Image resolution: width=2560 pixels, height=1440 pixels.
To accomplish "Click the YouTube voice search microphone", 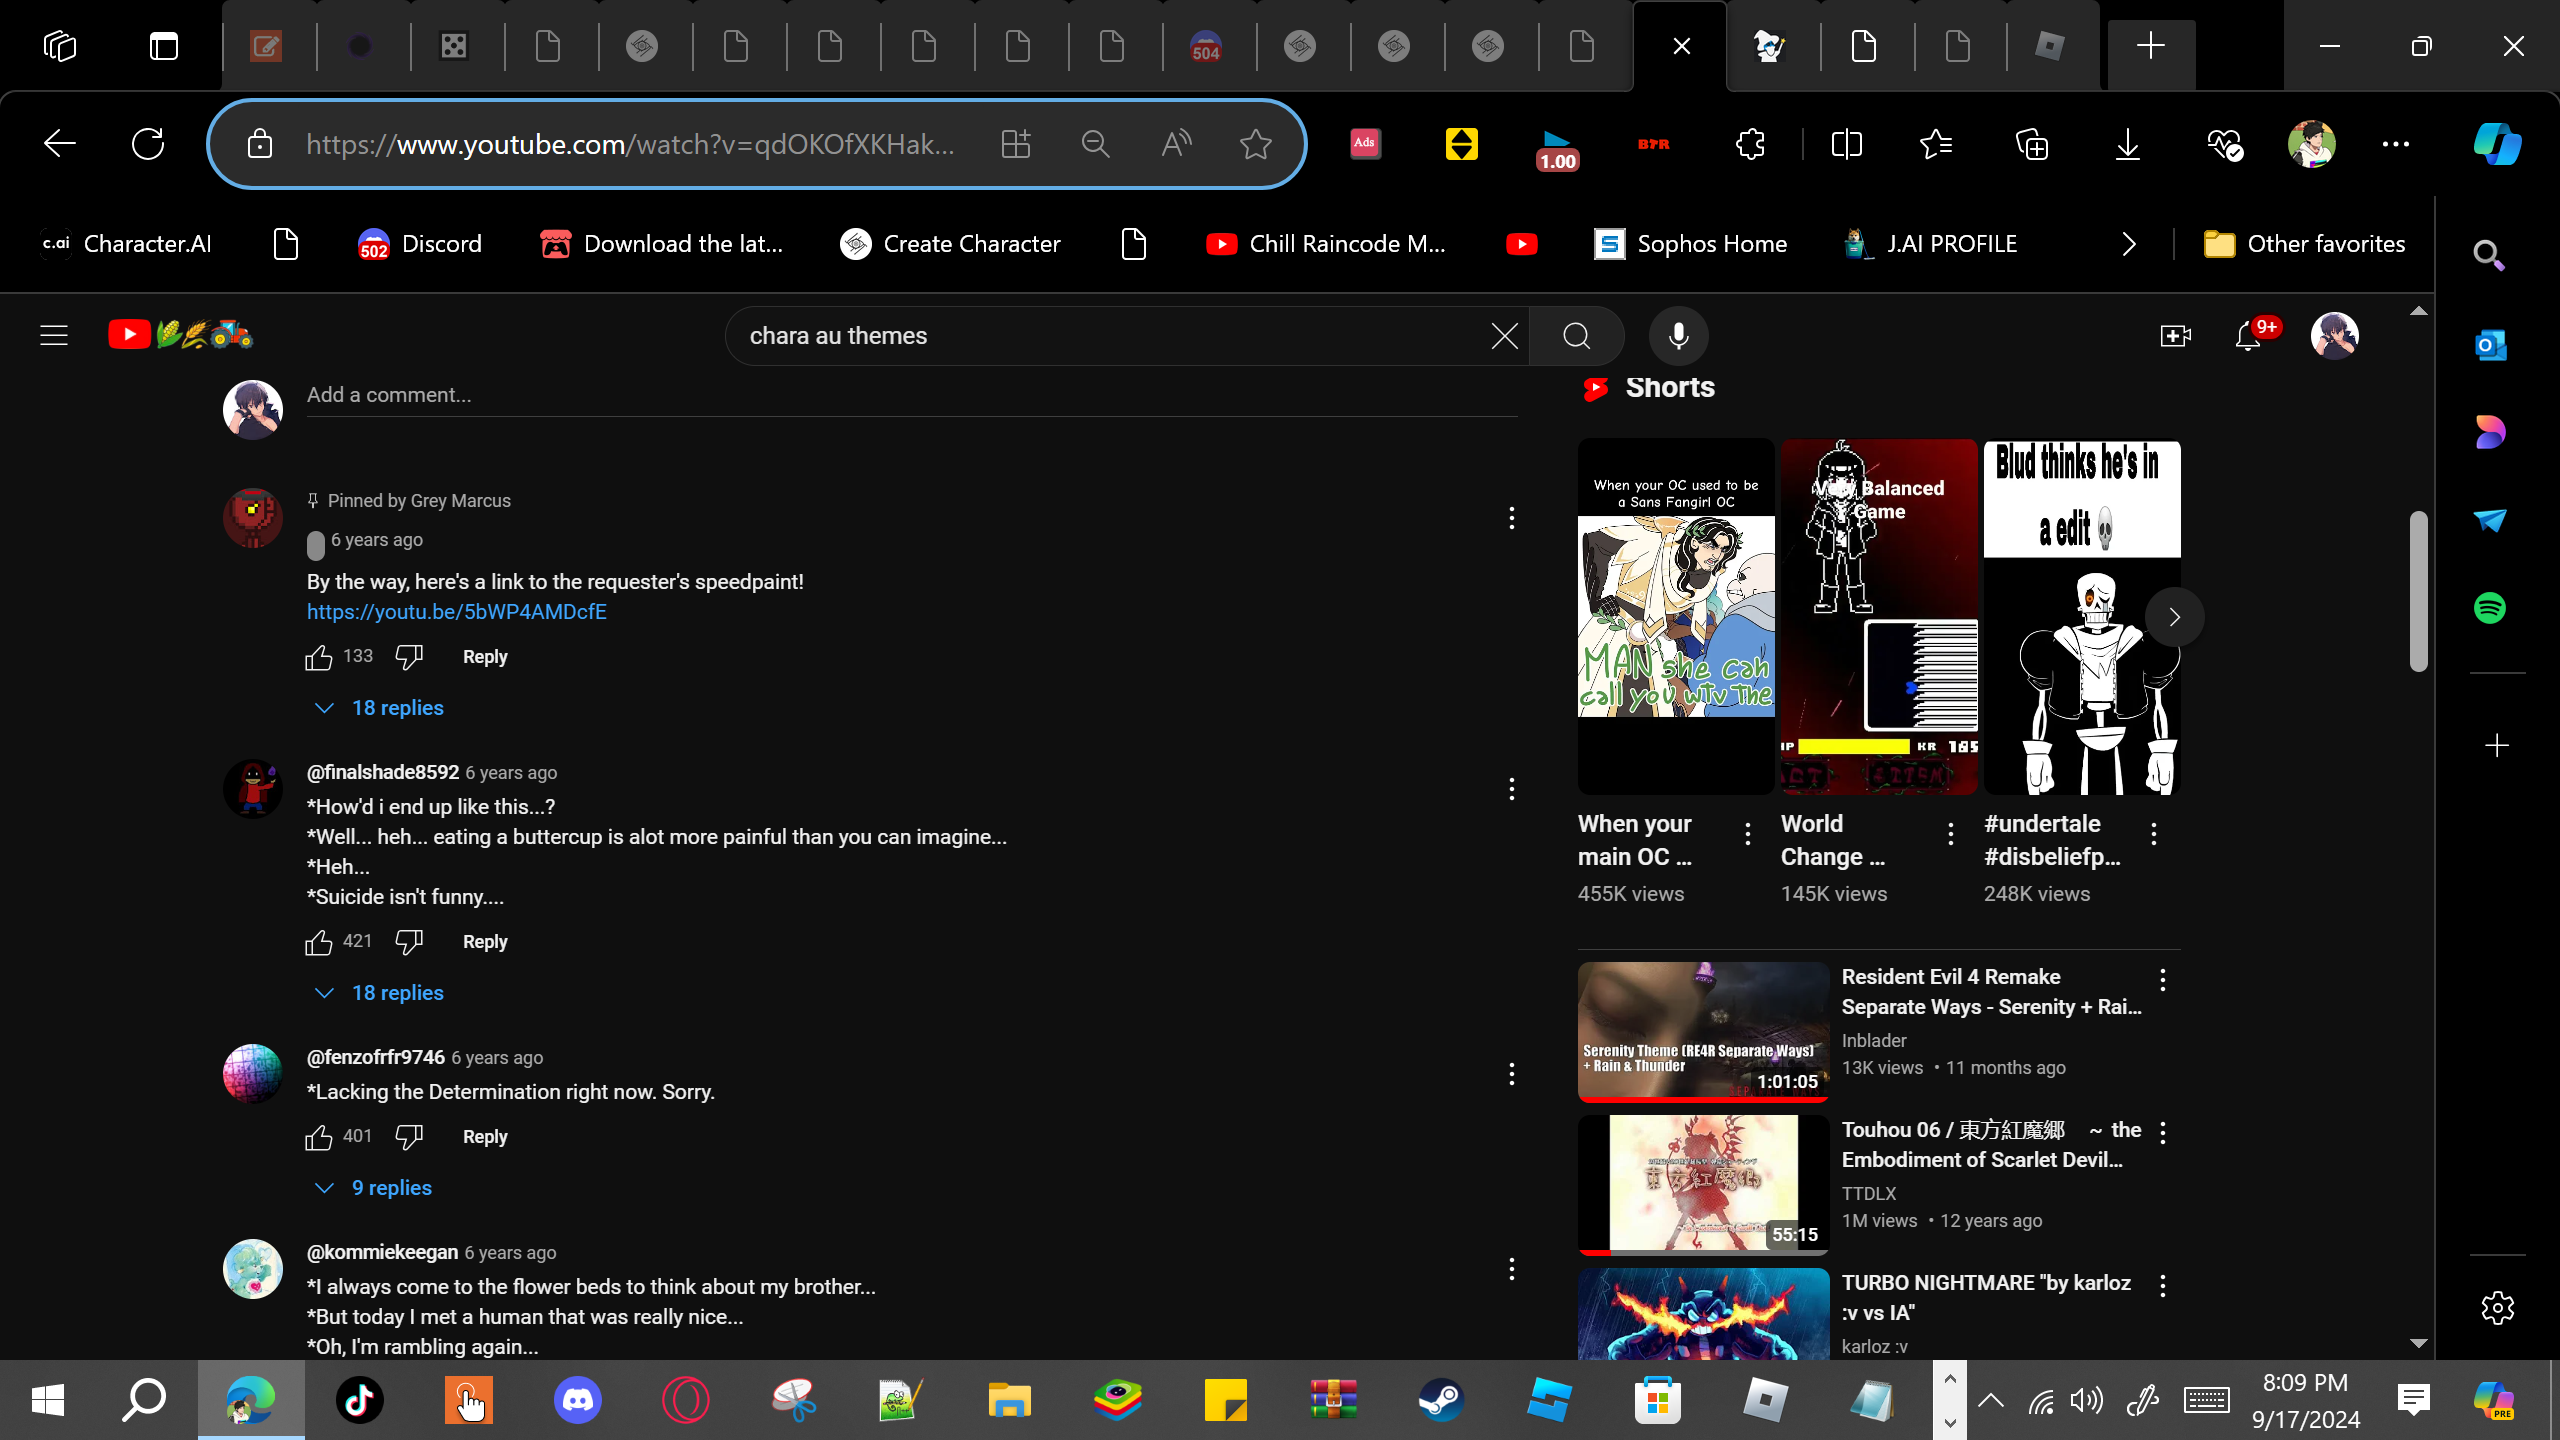I will 1678,336.
